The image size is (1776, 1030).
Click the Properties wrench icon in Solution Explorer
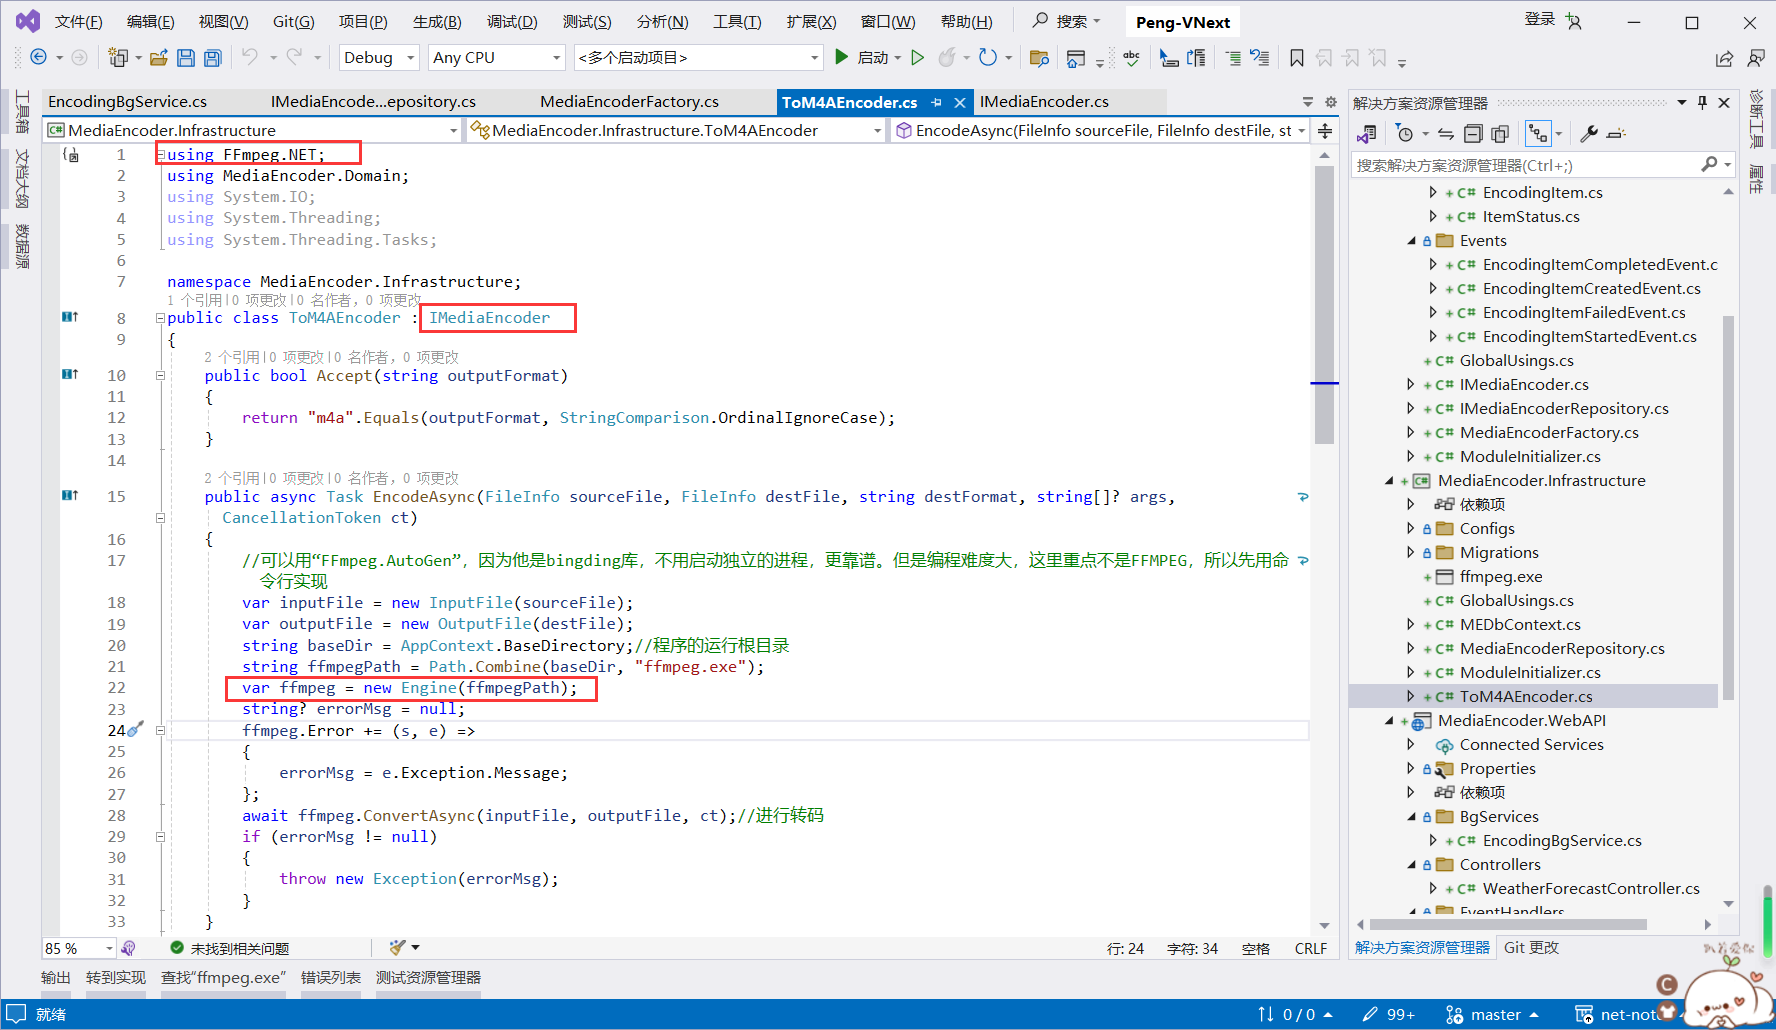pos(1589,133)
